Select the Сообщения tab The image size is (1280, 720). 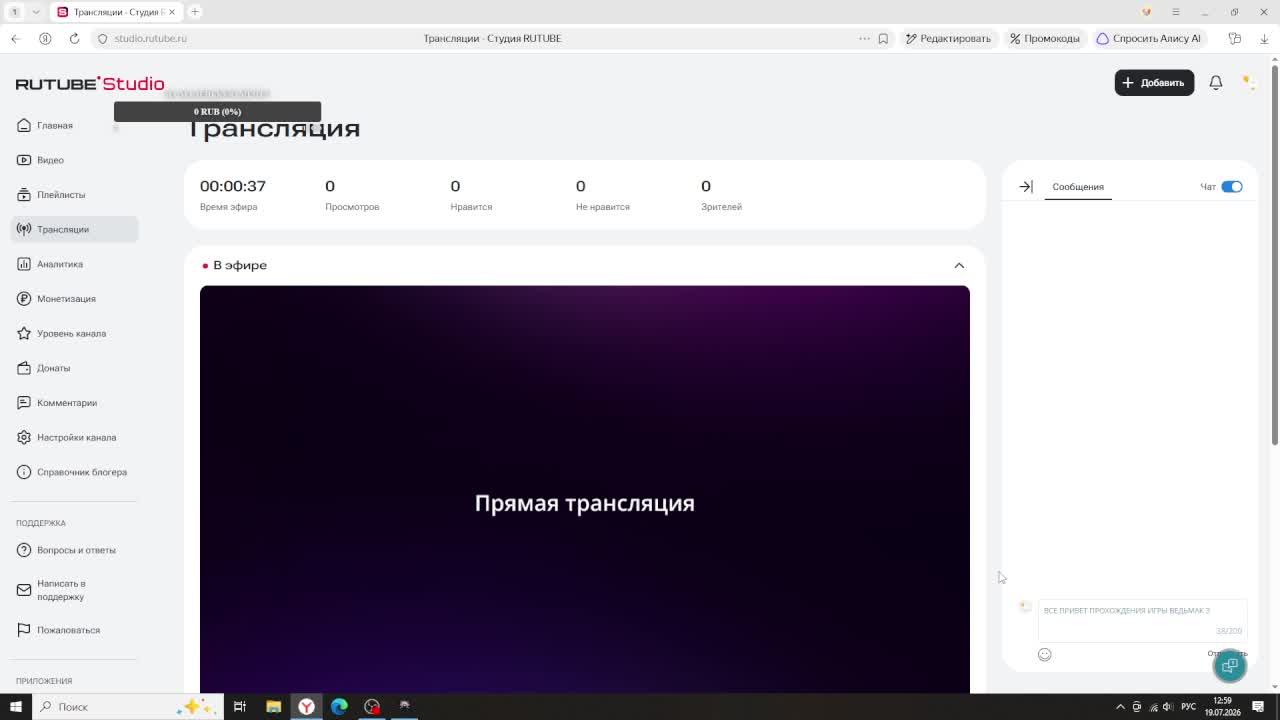(1078, 187)
